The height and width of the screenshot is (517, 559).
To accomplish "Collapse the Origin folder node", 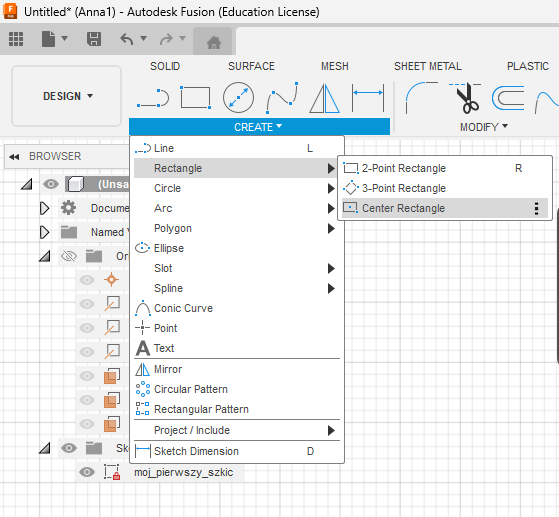I will point(45,256).
